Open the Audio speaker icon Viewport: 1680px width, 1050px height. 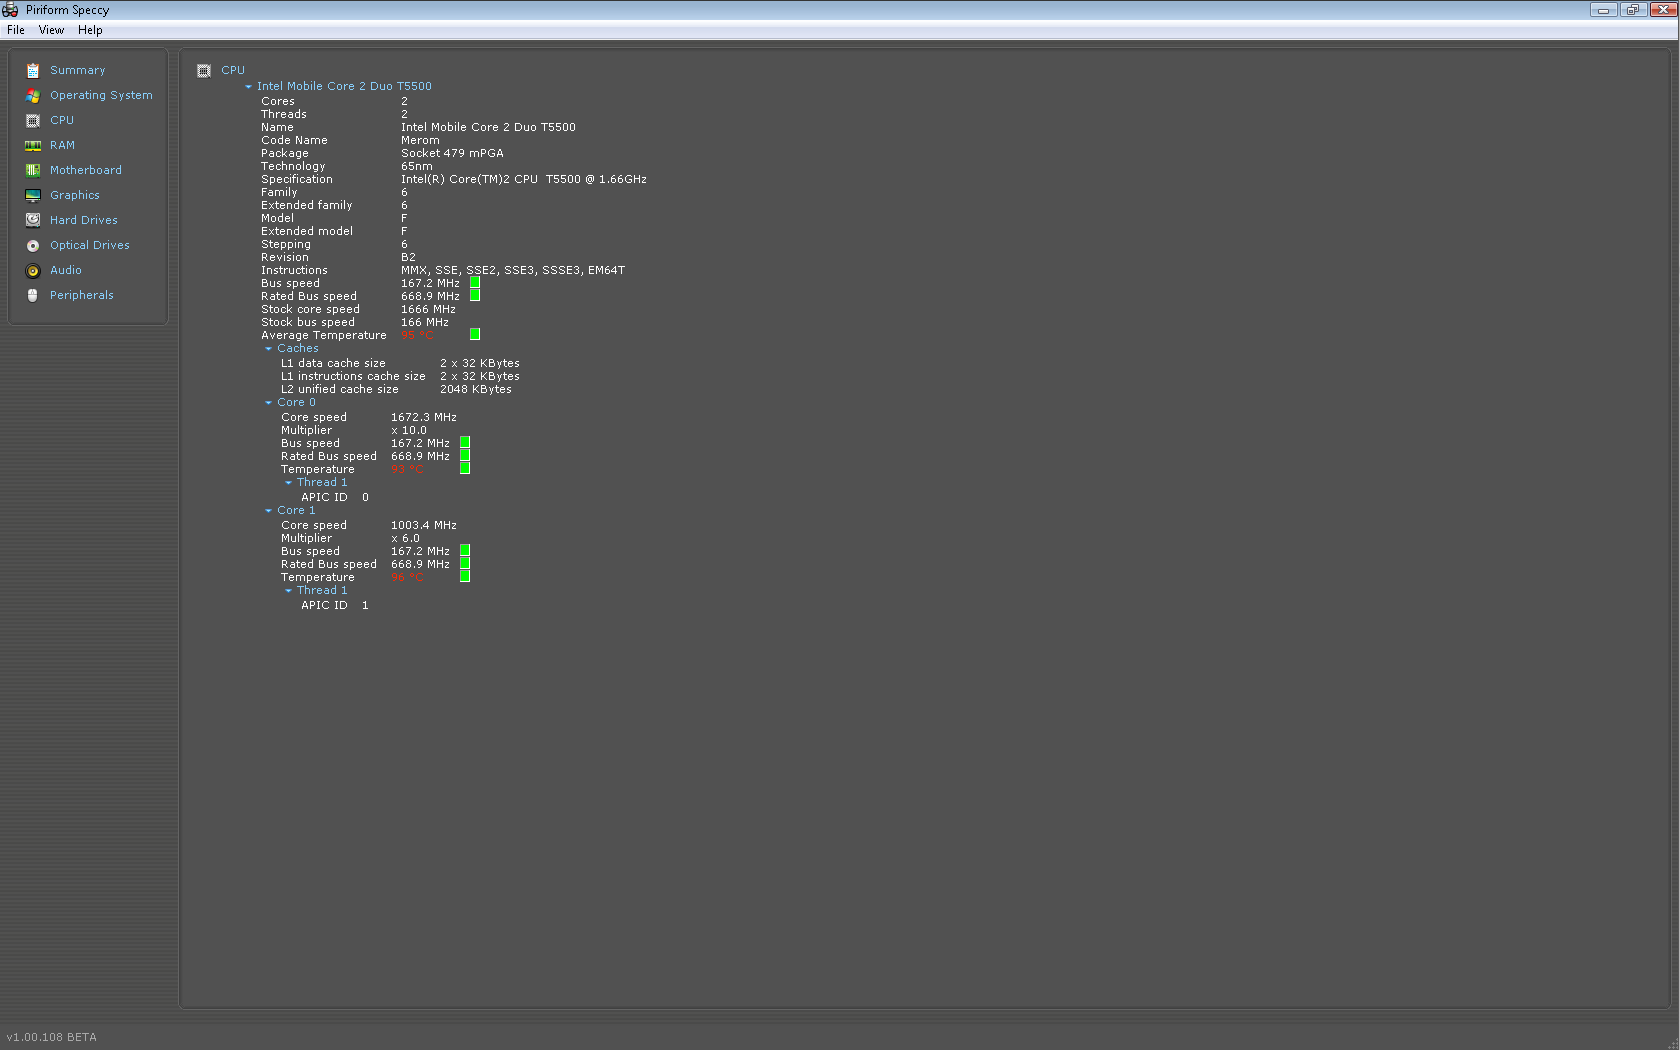(33, 270)
